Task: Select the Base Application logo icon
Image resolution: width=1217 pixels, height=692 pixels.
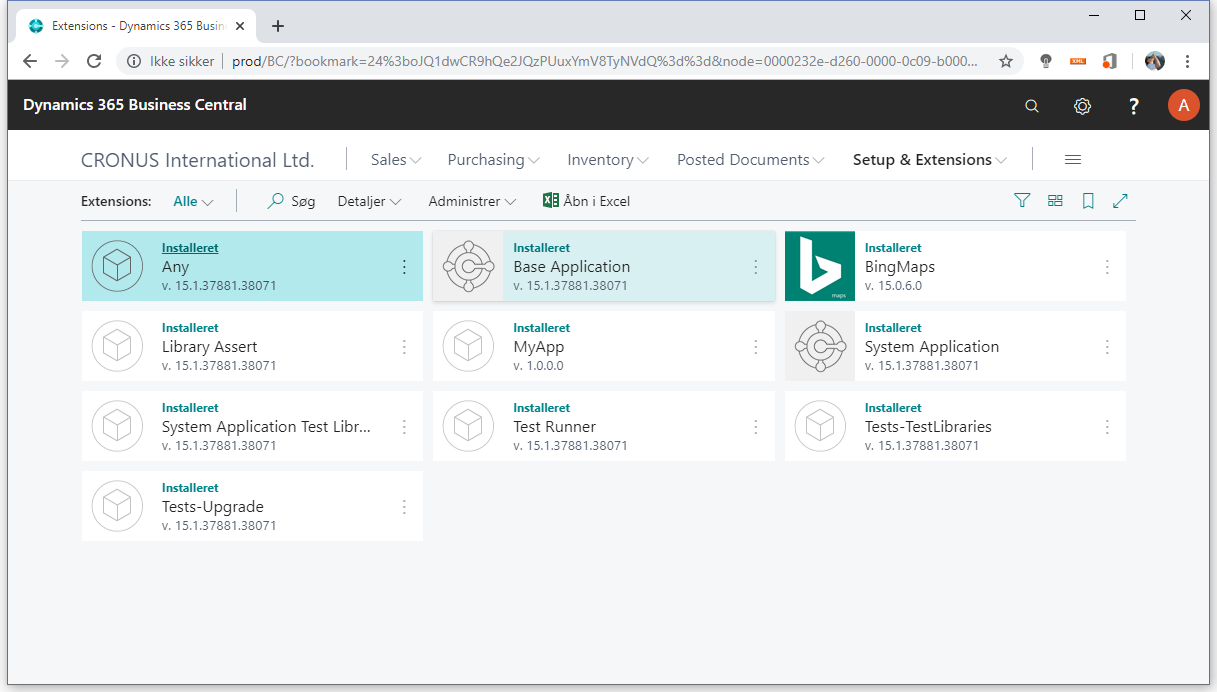Action: point(468,266)
